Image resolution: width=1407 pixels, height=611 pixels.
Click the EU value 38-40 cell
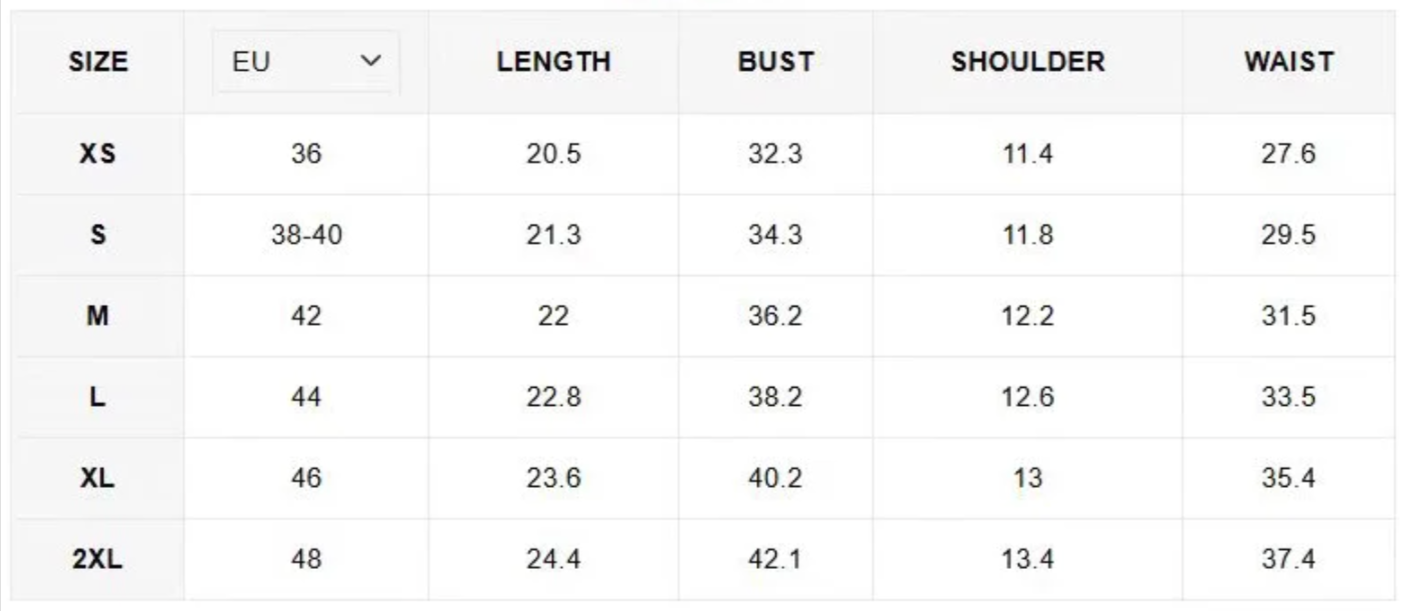(306, 236)
